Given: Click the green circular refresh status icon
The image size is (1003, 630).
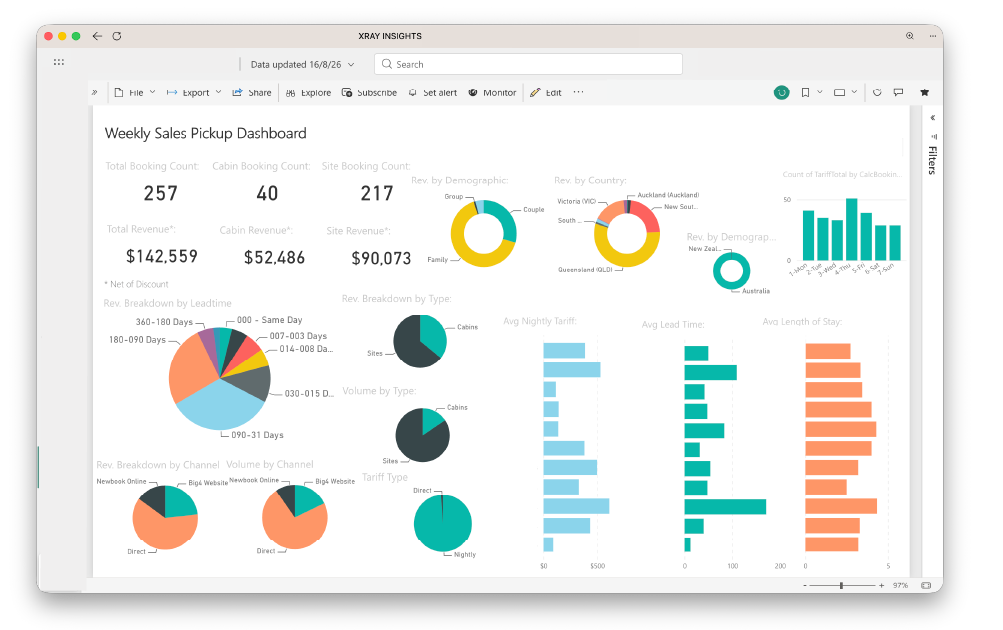Looking at the screenshot, I should (x=782, y=92).
